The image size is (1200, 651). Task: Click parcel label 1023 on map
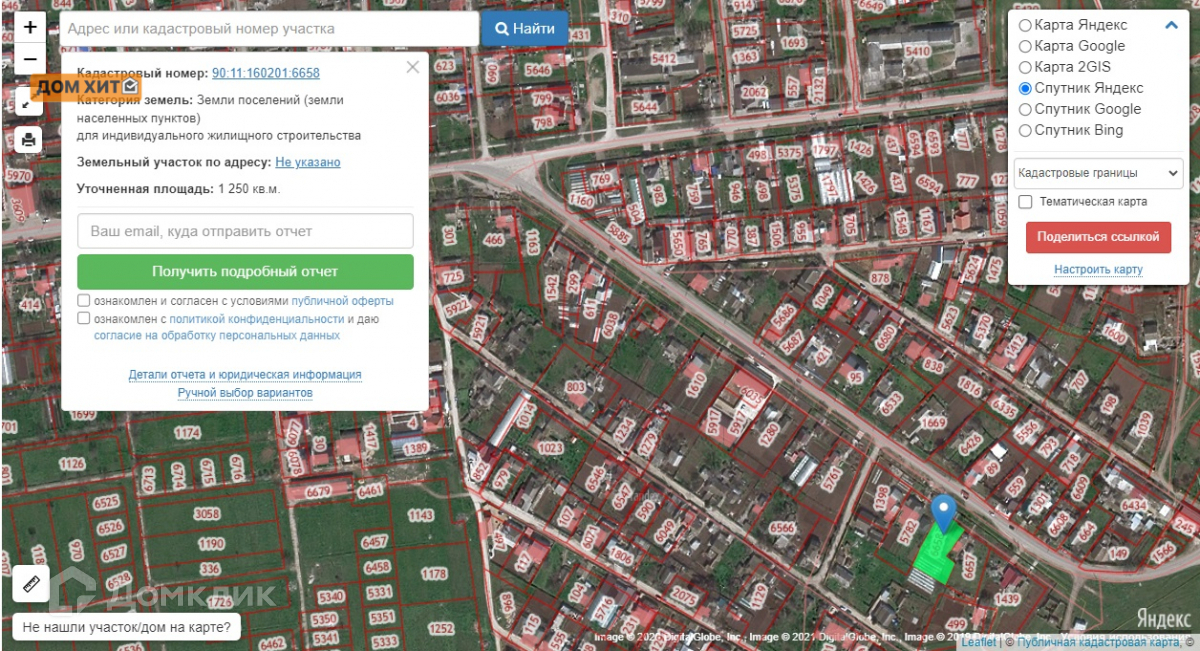coord(551,450)
